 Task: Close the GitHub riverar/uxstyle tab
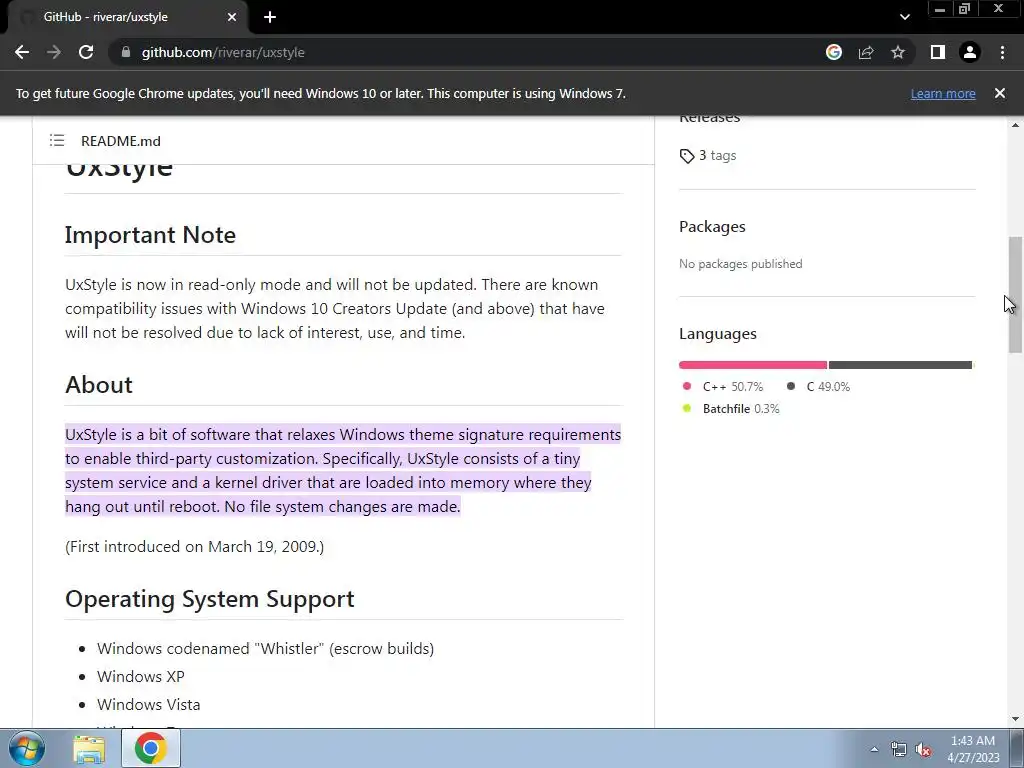[x=232, y=17]
